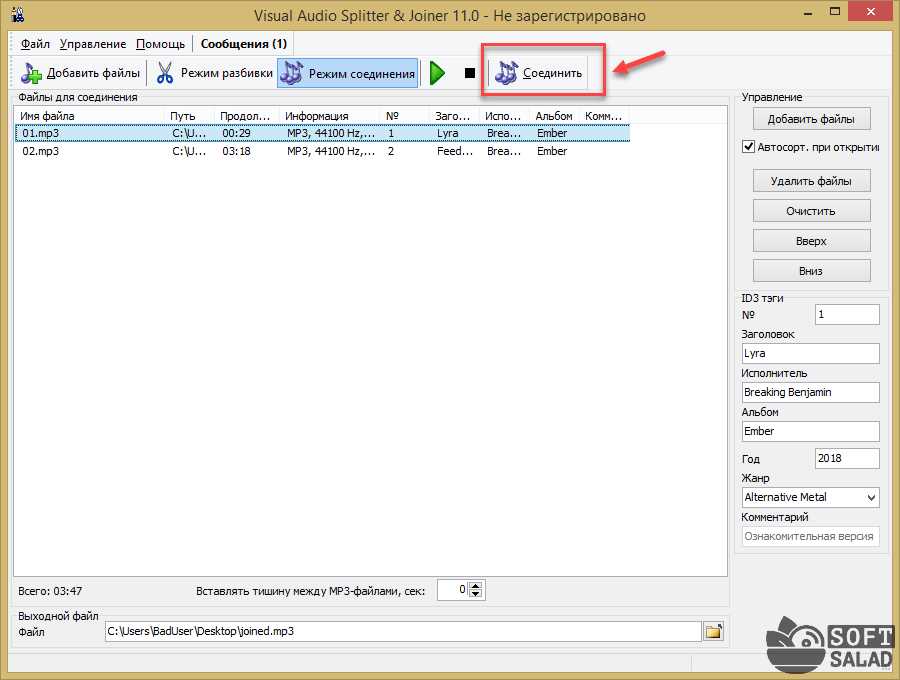Image resolution: width=900 pixels, height=680 pixels.
Task: Increase silence seconds with up spinner arrow
Action: [475, 586]
